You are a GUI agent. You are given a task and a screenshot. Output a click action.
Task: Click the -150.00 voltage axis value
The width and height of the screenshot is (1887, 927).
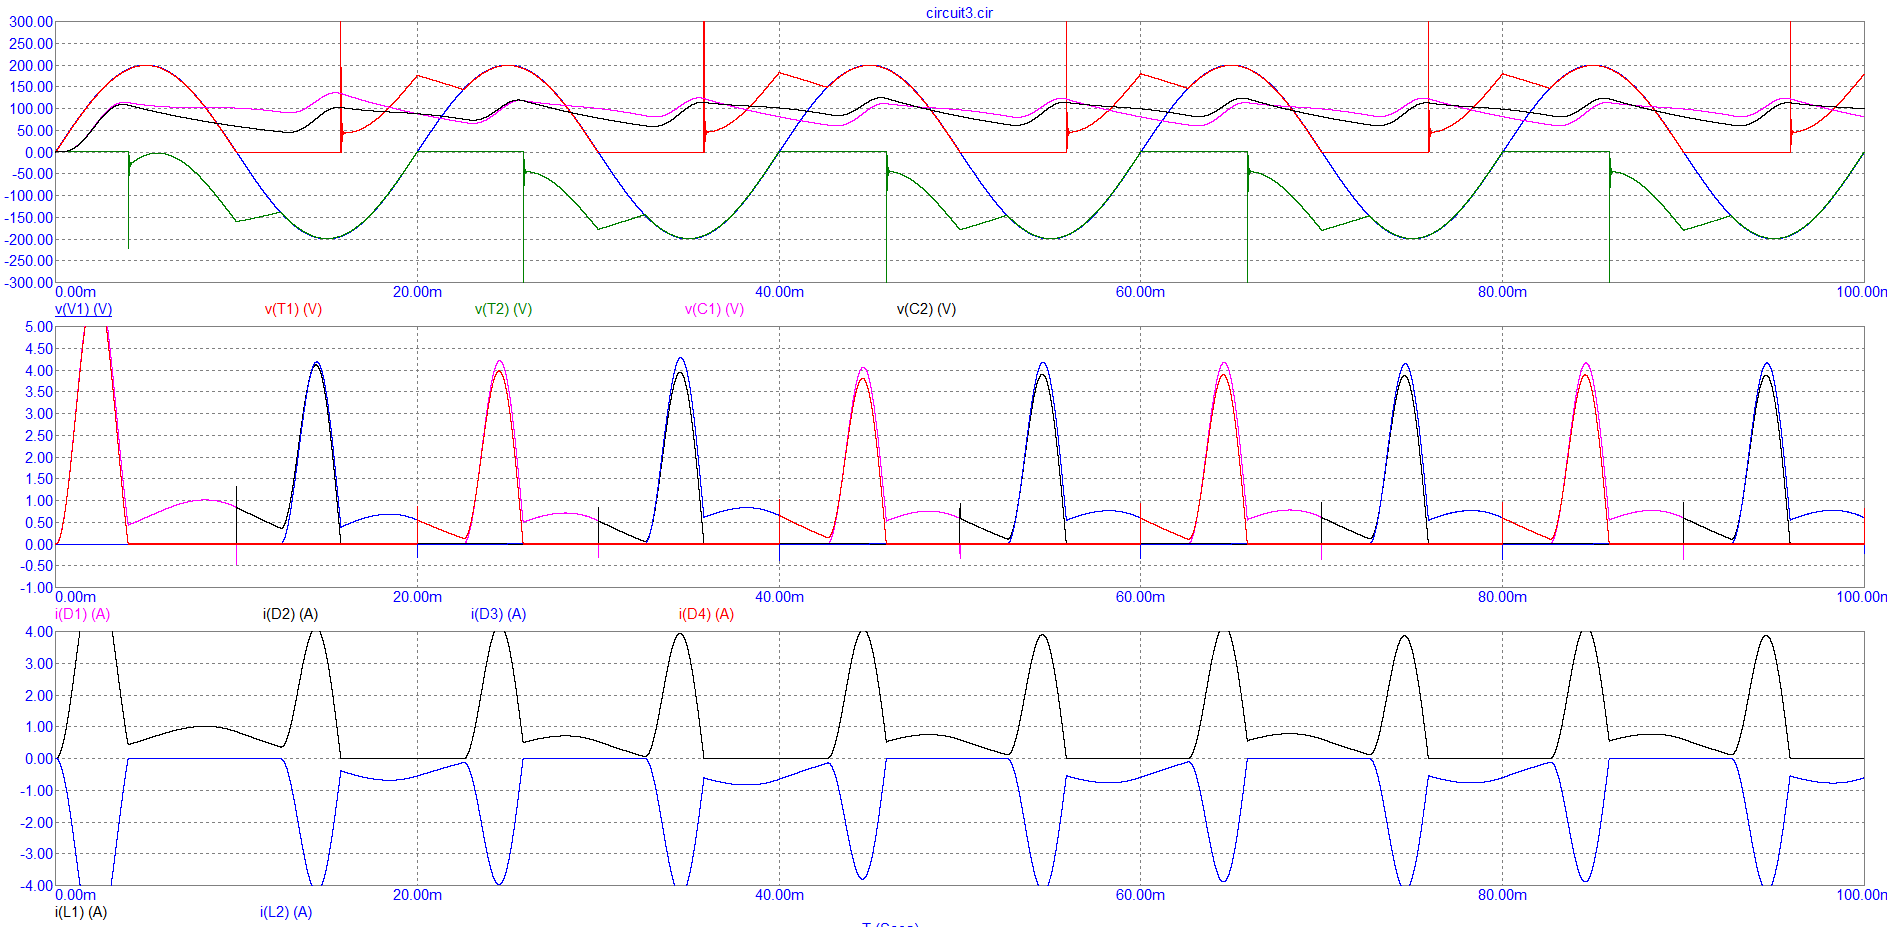point(29,218)
